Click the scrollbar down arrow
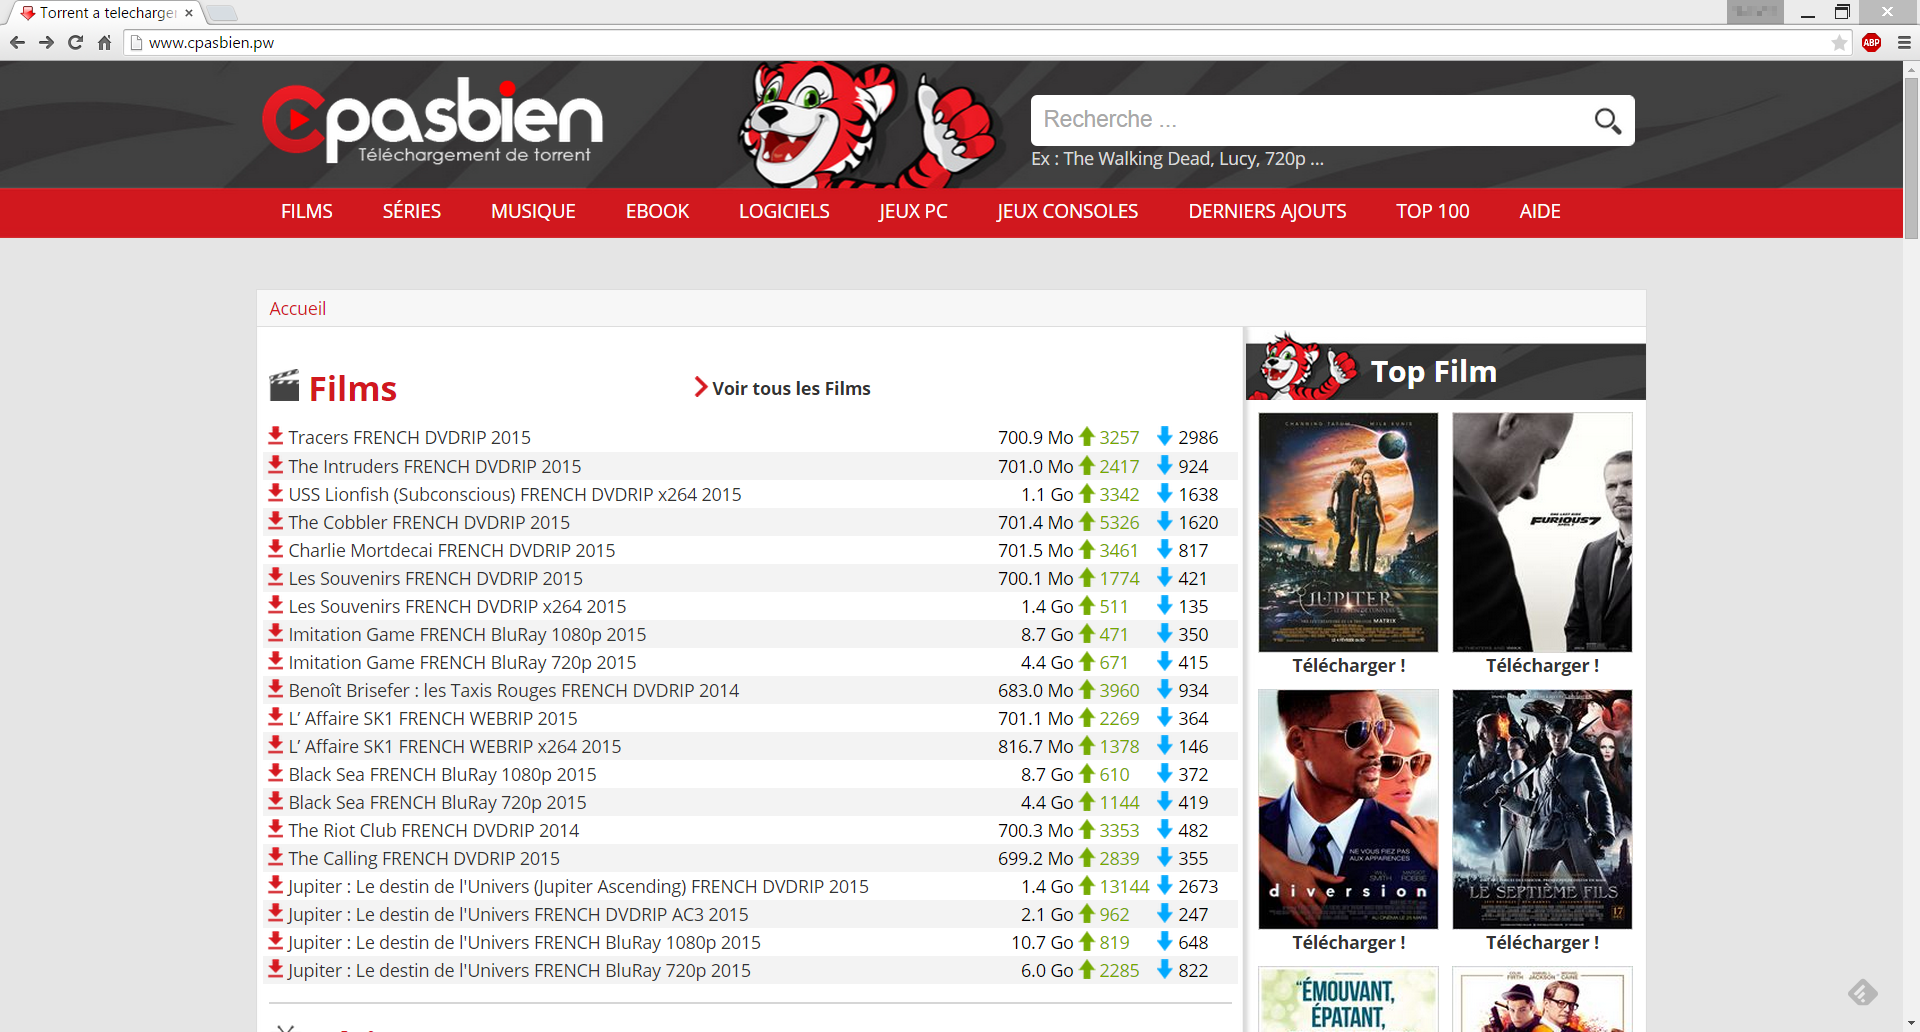 click(1911, 1024)
